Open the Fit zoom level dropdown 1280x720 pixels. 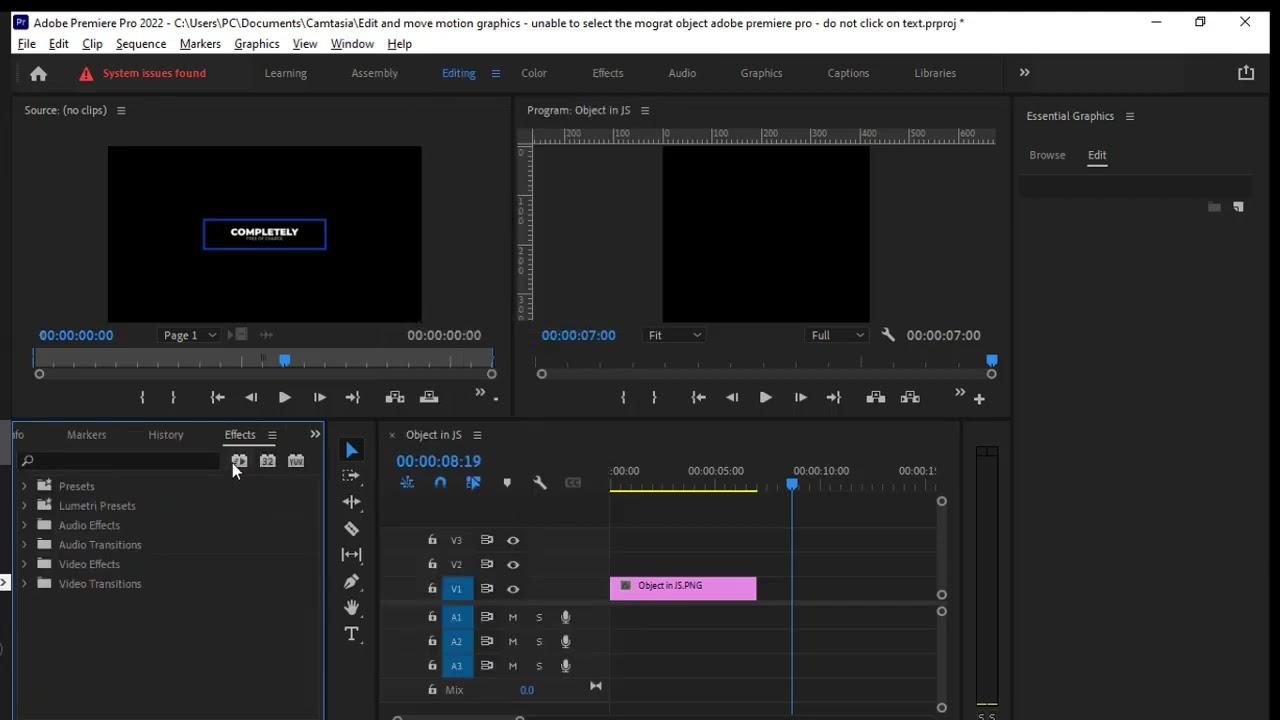[x=674, y=335]
